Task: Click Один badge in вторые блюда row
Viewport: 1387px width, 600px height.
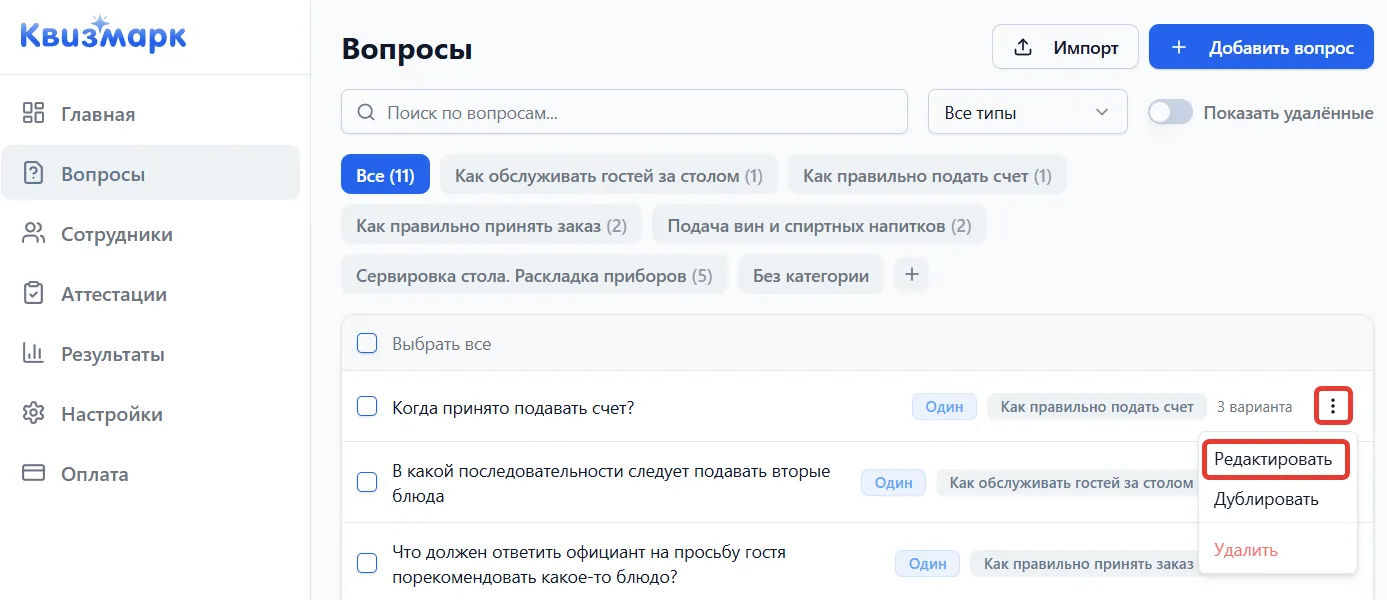Action: (893, 482)
